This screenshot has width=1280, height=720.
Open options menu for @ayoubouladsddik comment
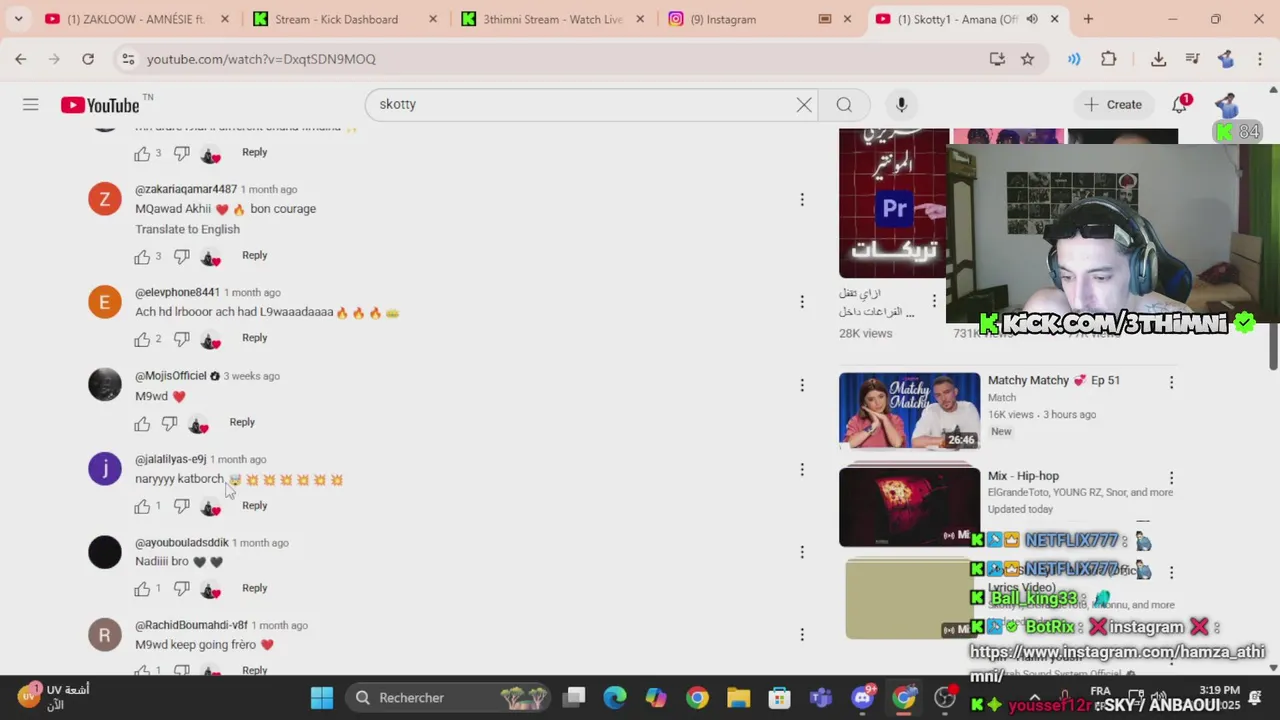tap(801, 552)
